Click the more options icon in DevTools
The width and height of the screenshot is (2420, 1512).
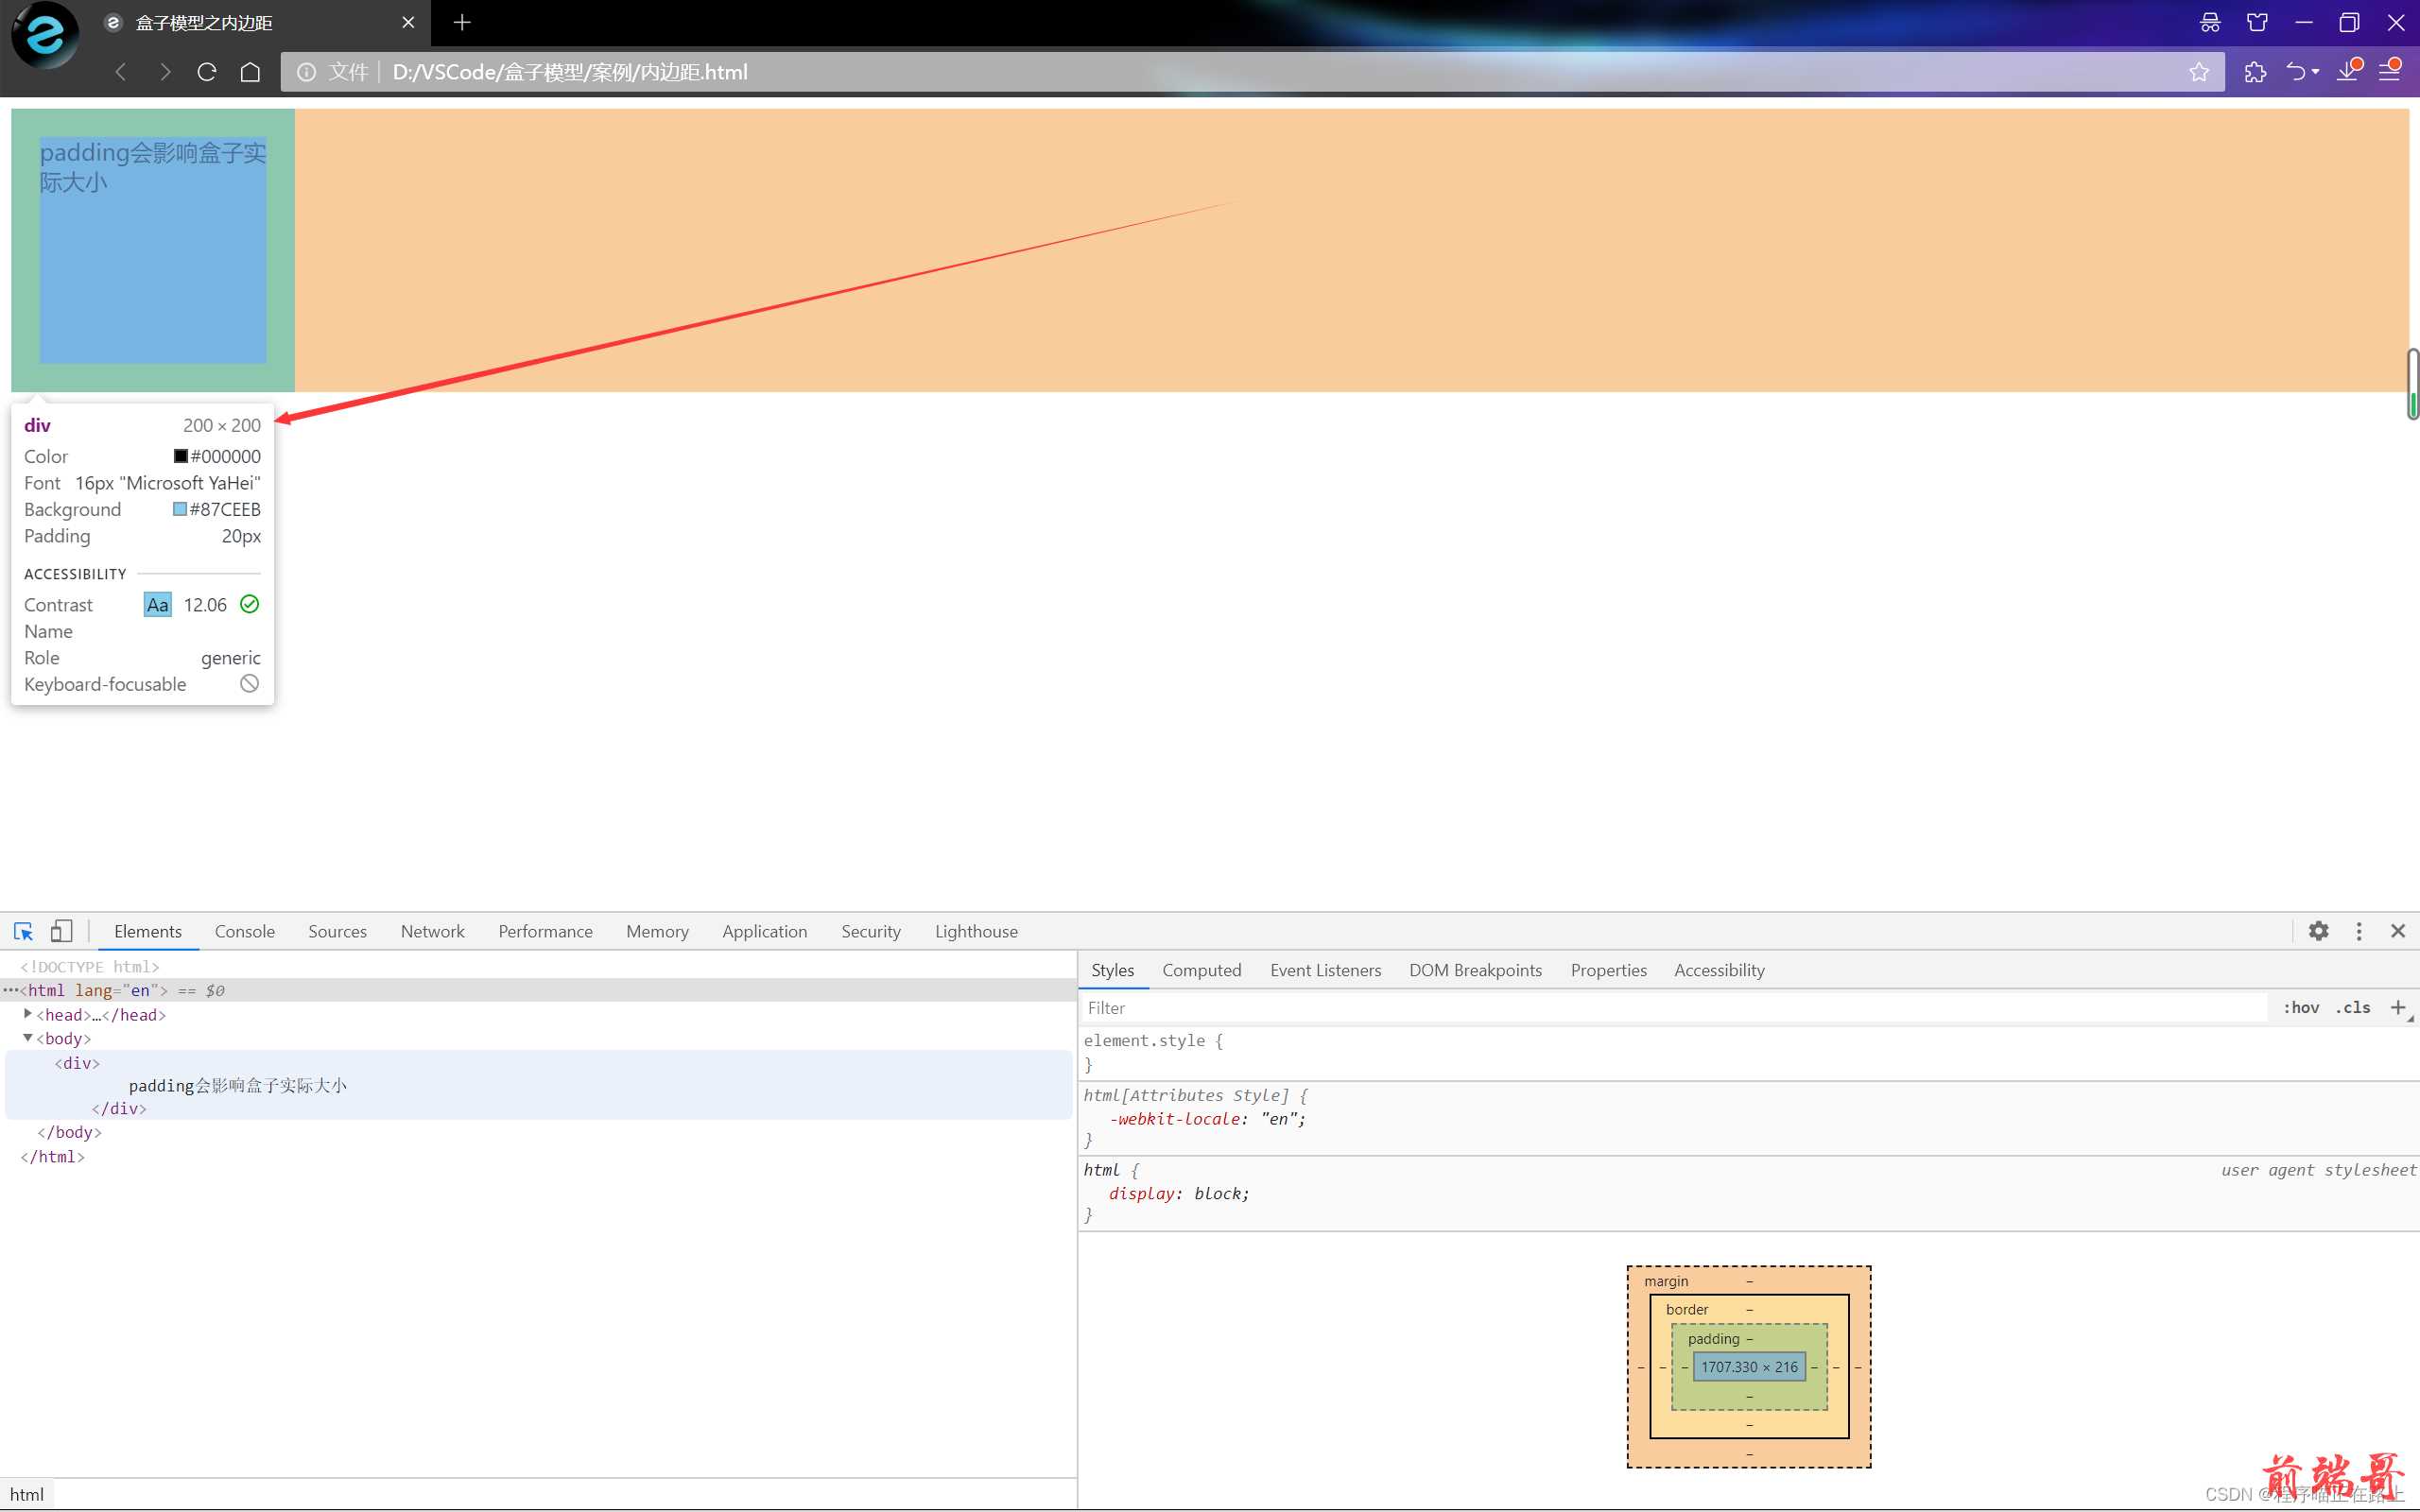tap(2359, 930)
